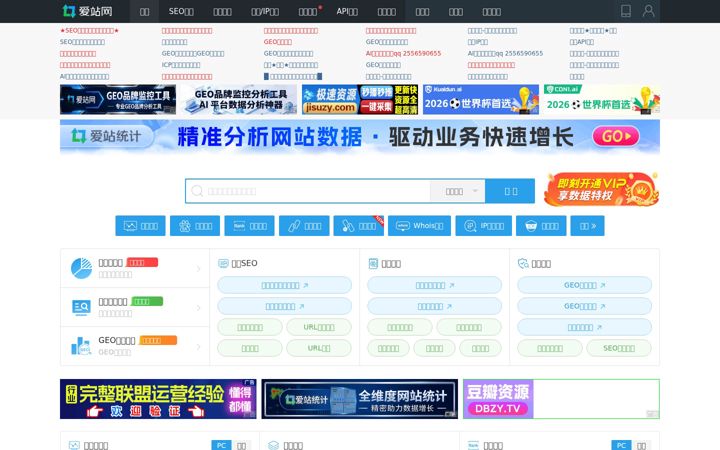This screenshot has height=450, width=720.
Task: Focus the main domain search input field
Action: [308, 191]
